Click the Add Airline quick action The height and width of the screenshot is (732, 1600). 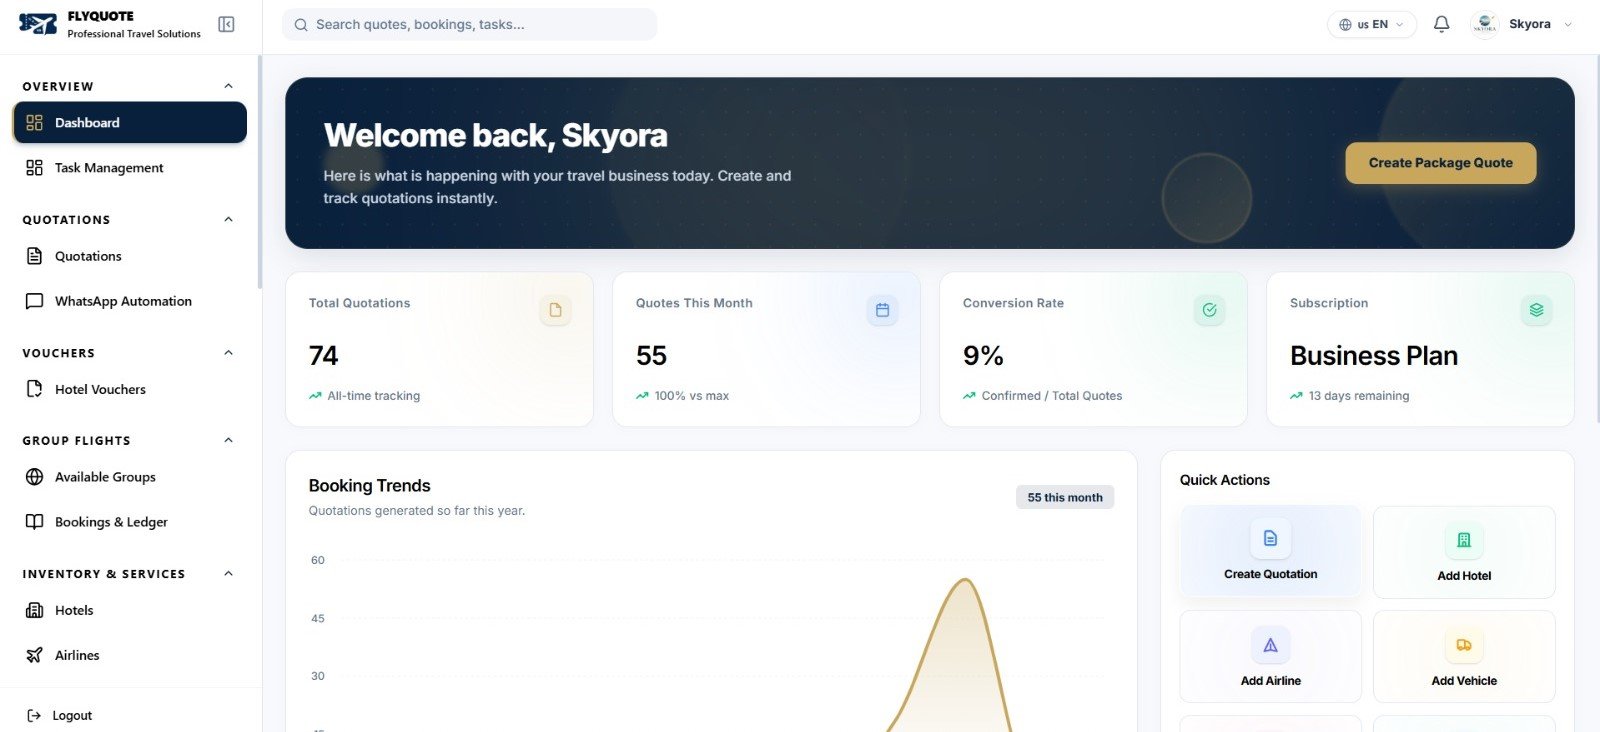[1270, 657]
